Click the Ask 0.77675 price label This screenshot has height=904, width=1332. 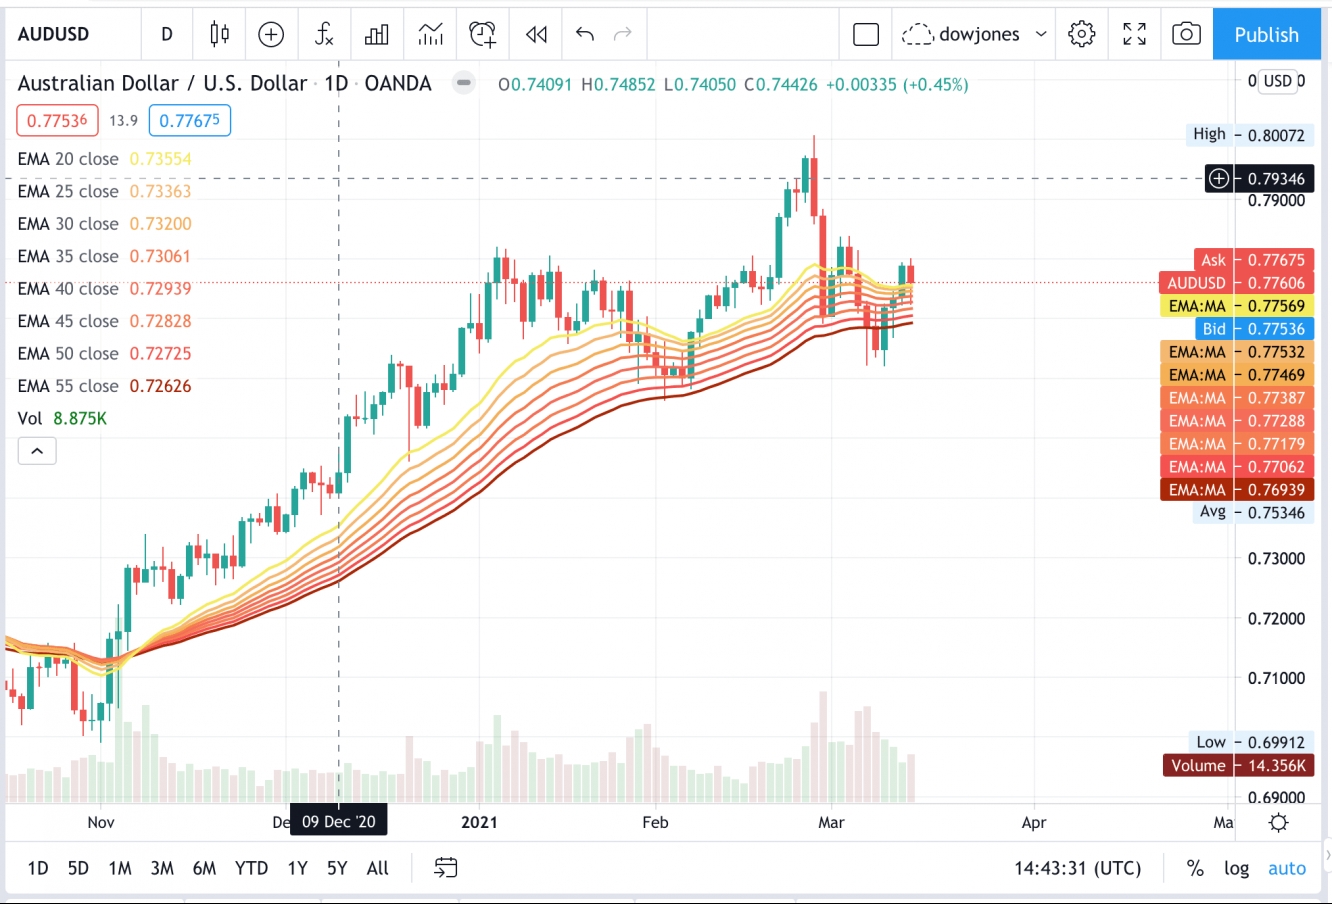point(1253,260)
